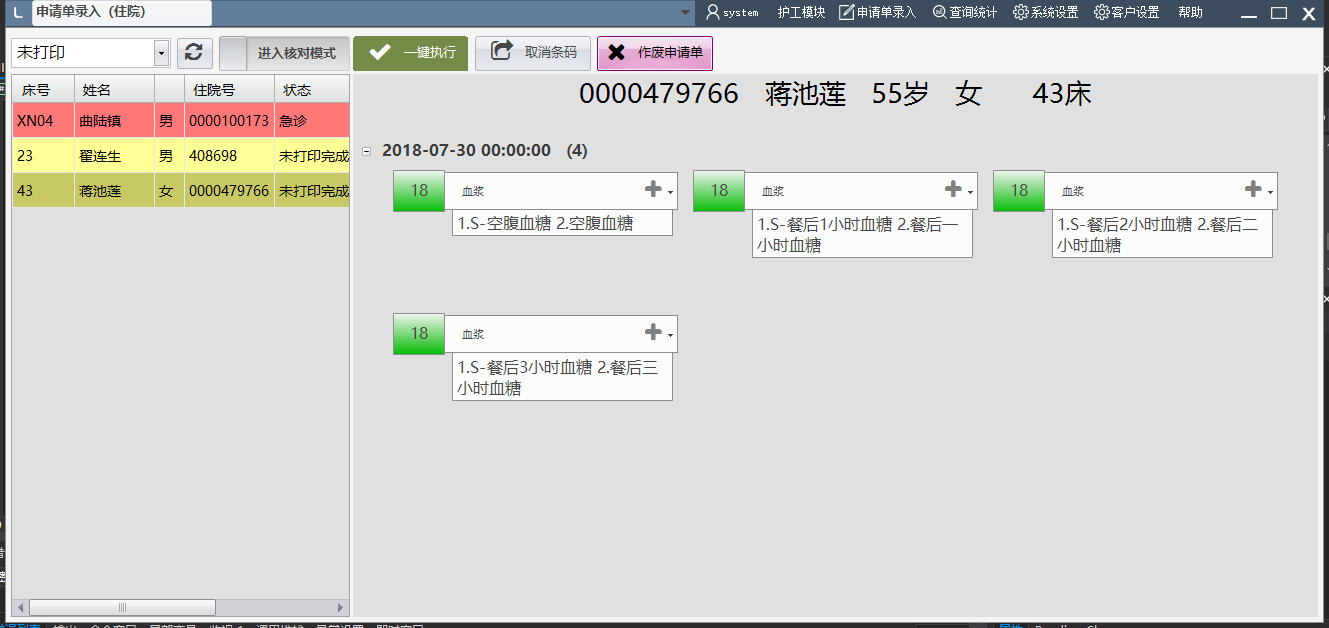Image resolution: width=1329 pixels, height=628 pixels.
Task: Select green 18 box of 餐后1小时血糖
Action: [x=719, y=191]
